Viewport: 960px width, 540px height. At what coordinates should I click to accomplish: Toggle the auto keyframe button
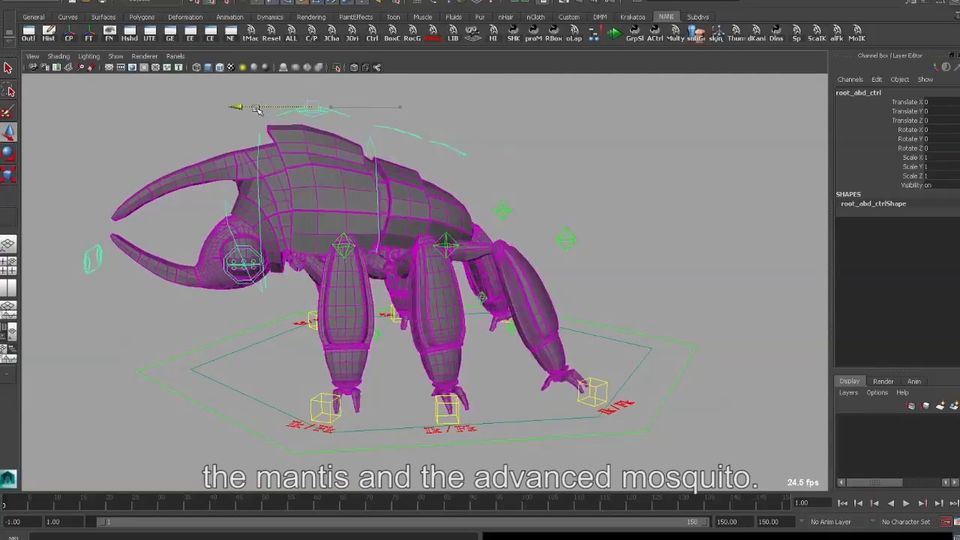click(946, 521)
